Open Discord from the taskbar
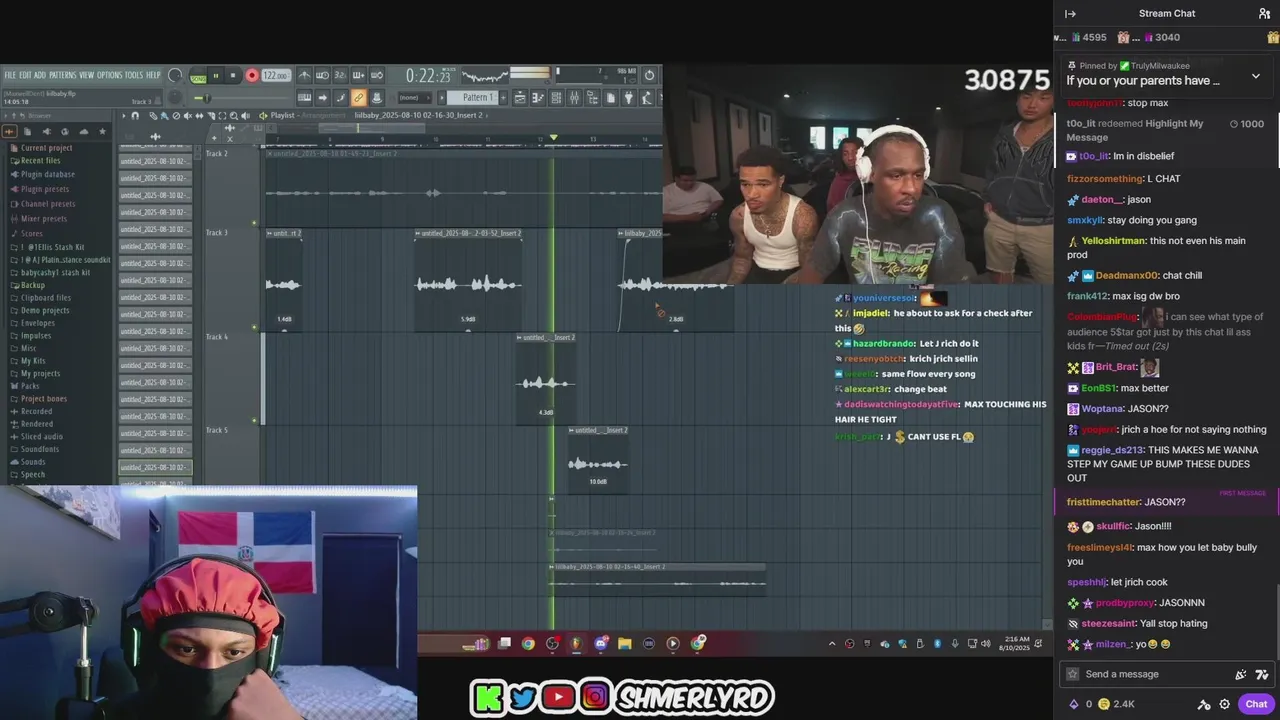Image resolution: width=1280 pixels, height=720 pixels. (x=600, y=644)
